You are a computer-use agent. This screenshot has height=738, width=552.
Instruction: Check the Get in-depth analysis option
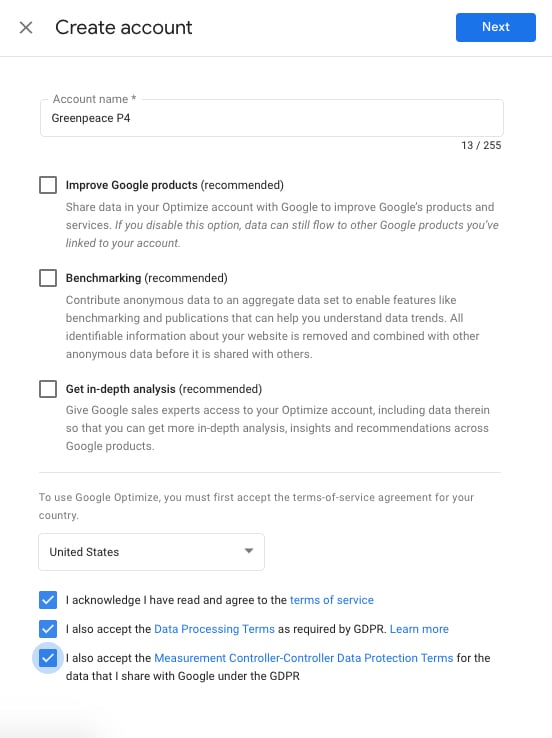pyautogui.click(x=48, y=389)
